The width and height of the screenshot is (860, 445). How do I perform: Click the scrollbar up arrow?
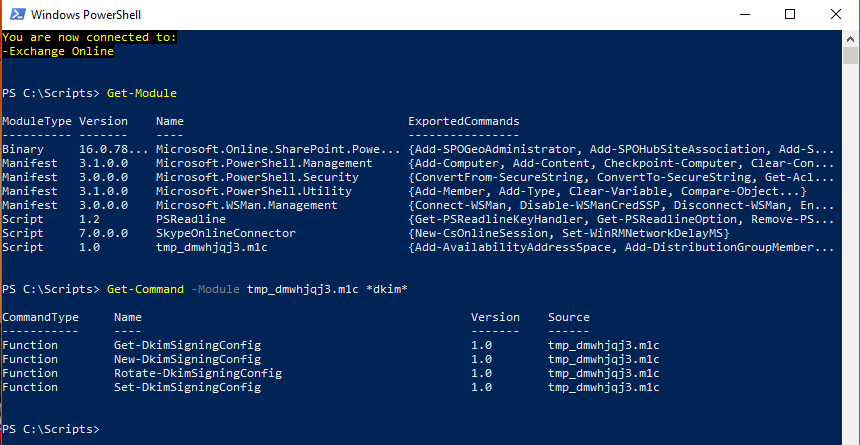pyautogui.click(x=851, y=38)
